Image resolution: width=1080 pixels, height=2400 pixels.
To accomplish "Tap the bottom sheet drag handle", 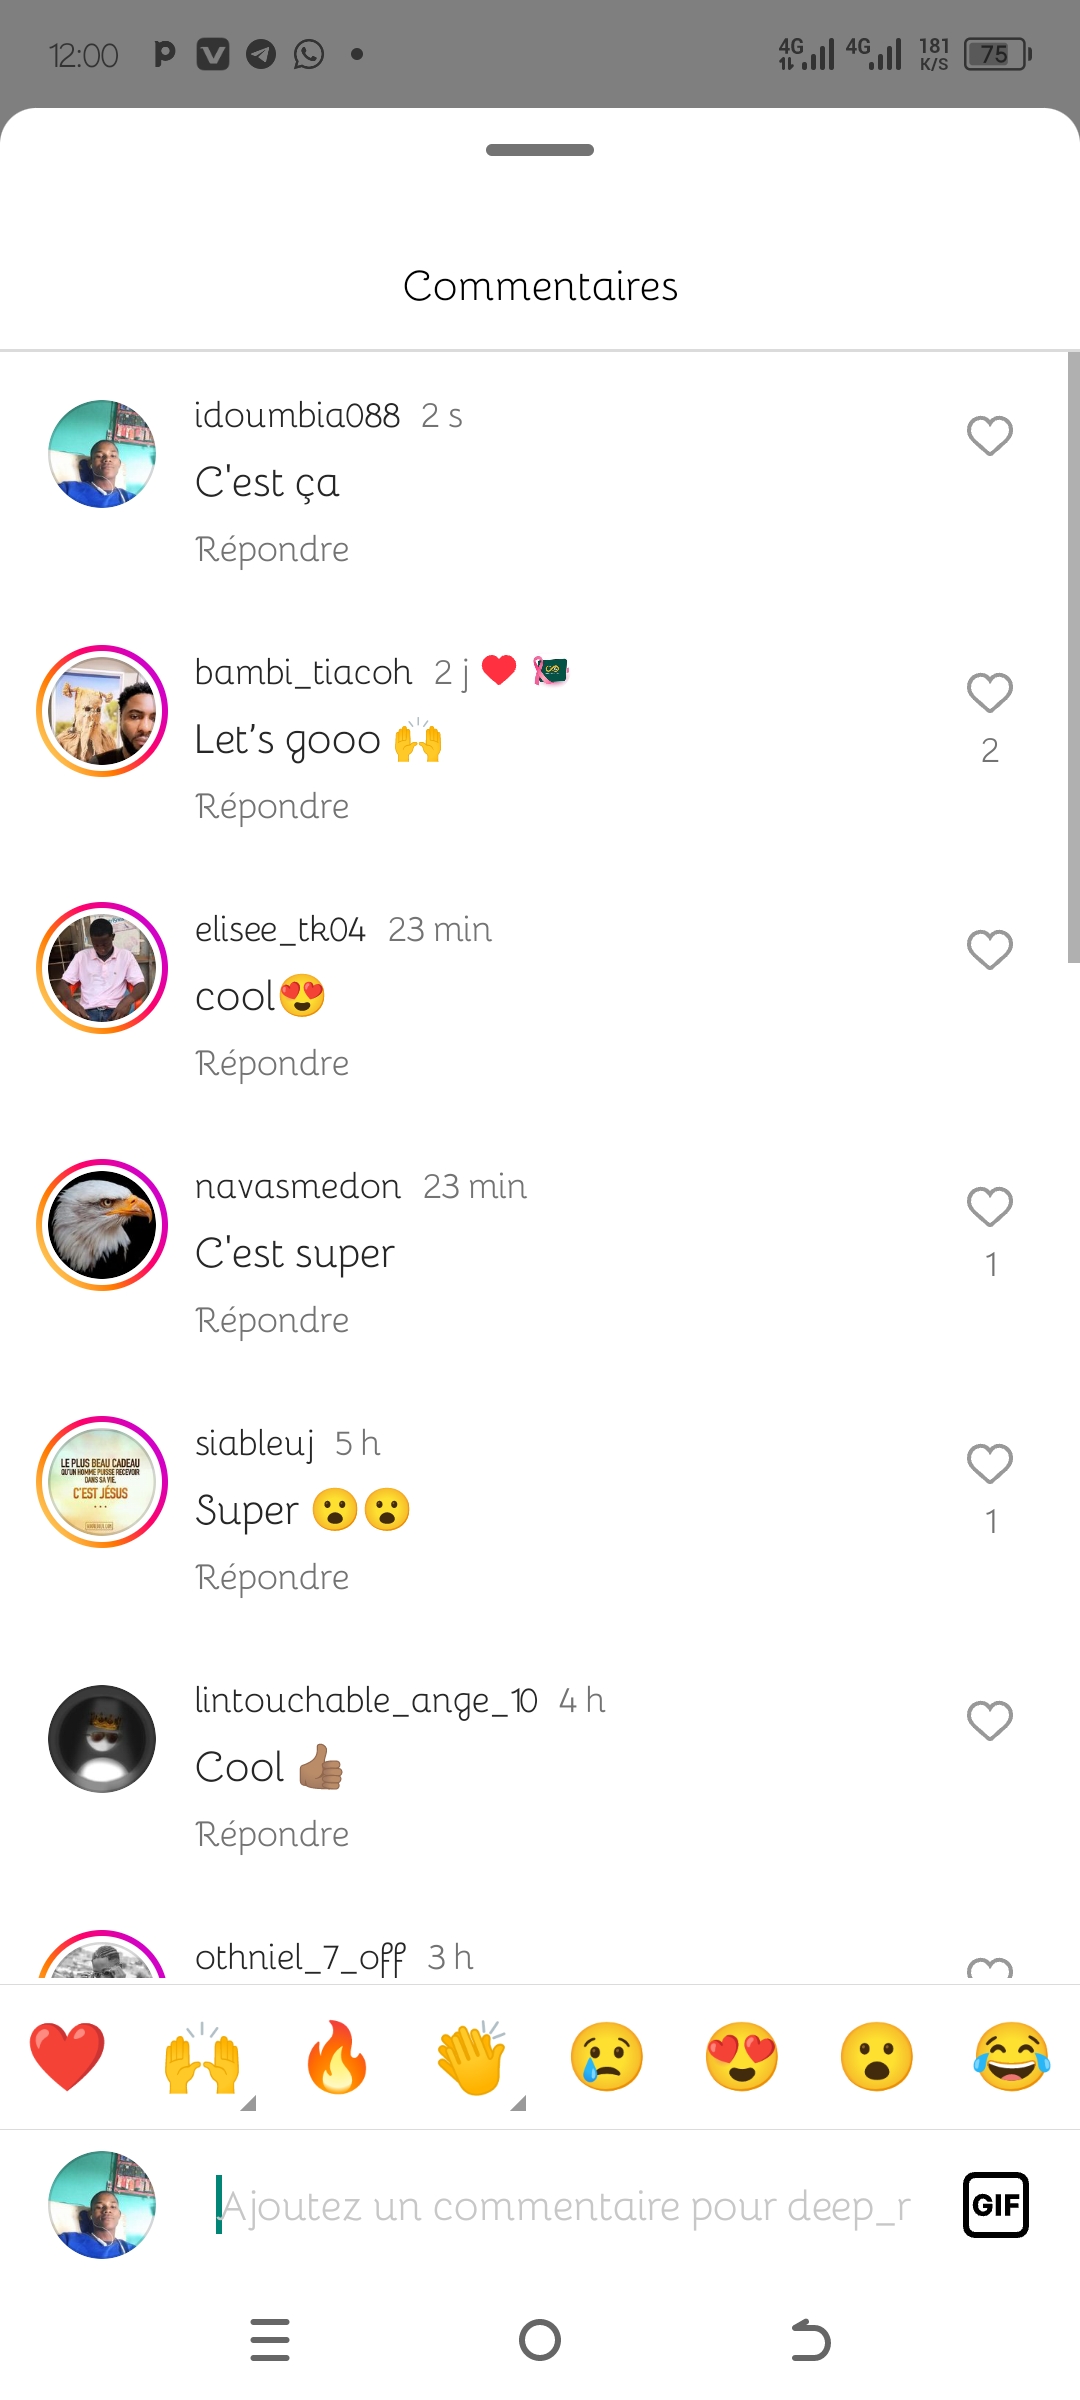I will click(x=540, y=150).
